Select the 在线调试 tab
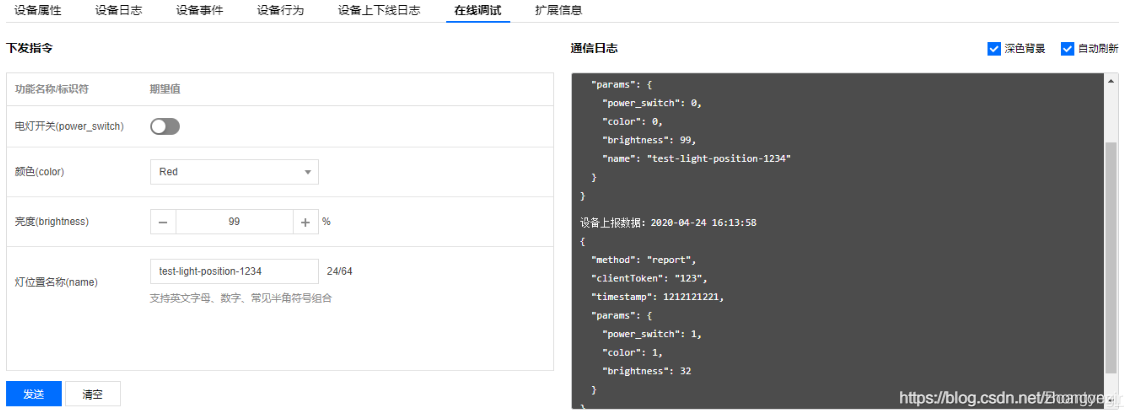Image resolution: width=1133 pixels, height=417 pixels. point(478,10)
